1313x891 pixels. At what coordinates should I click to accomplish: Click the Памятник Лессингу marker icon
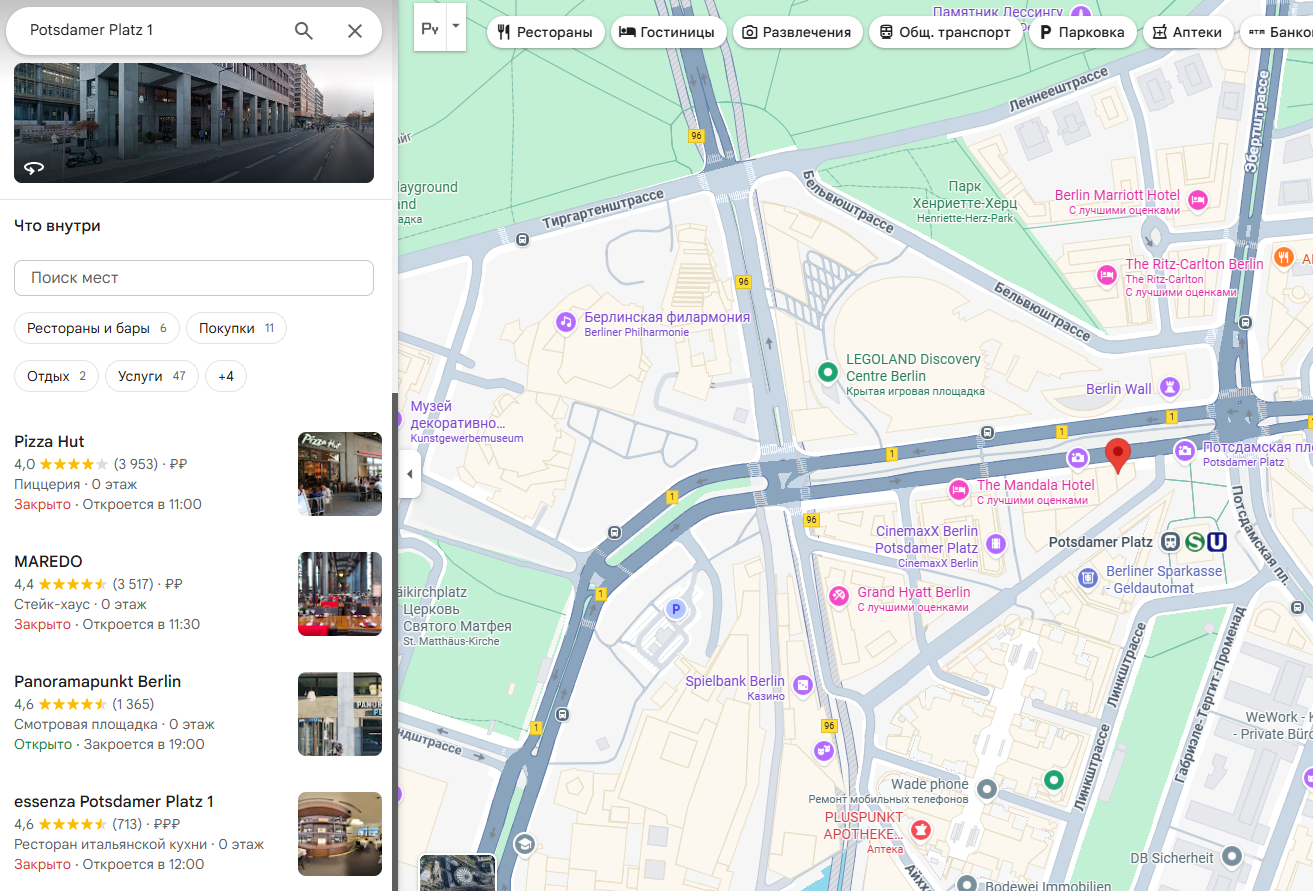pos(1081,14)
